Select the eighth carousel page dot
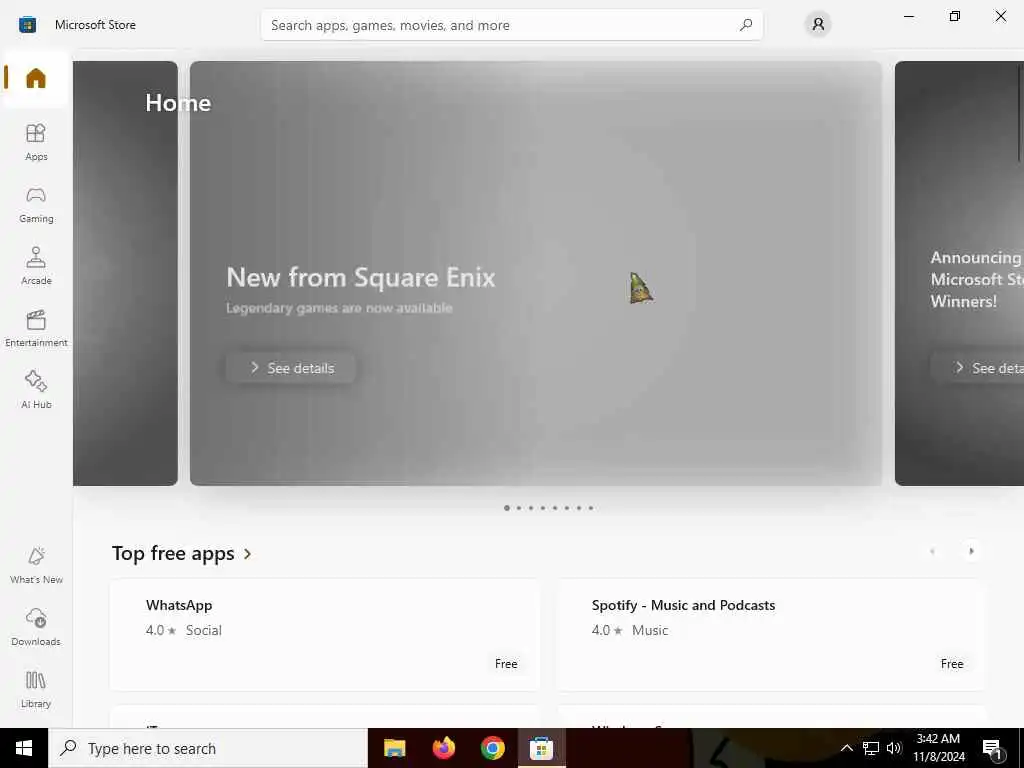The image size is (1024, 768). click(591, 507)
